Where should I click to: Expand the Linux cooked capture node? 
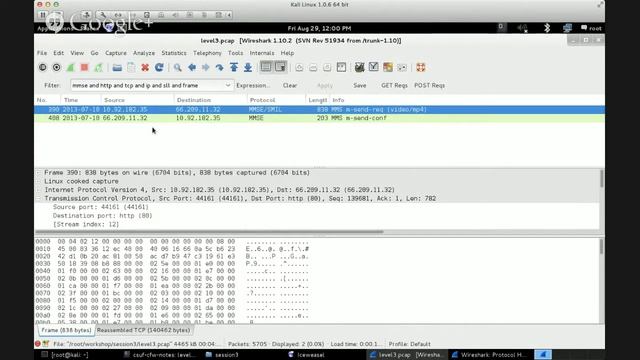tap(39, 182)
